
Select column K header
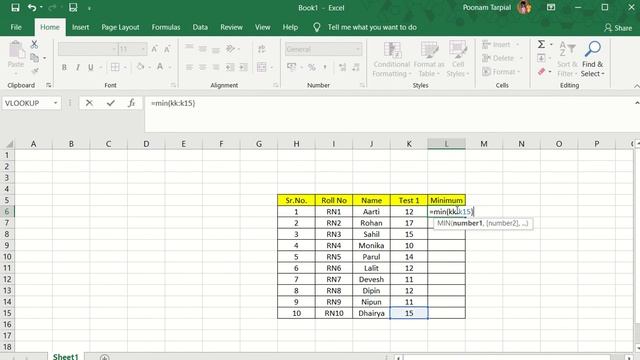(x=409, y=144)
